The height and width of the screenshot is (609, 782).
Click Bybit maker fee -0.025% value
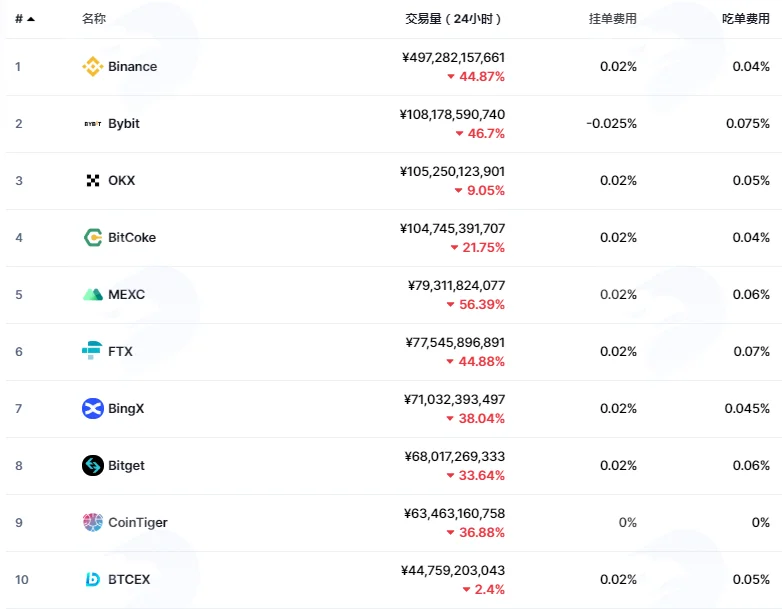(x=611, y=124)
